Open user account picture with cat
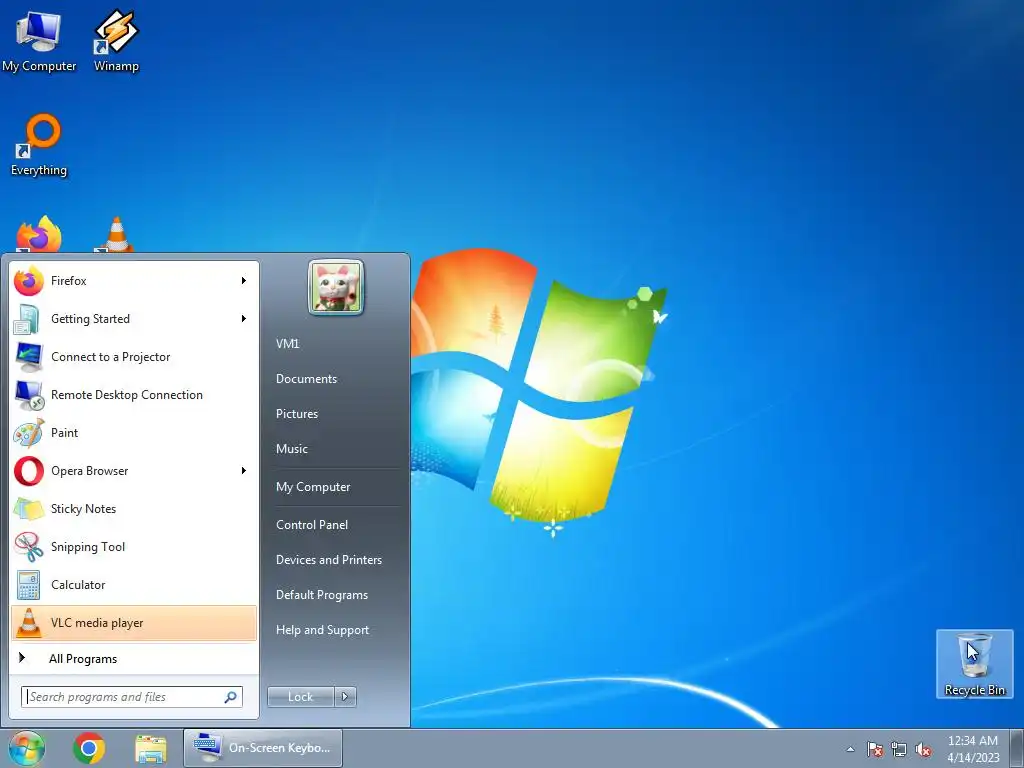1024x768 pixels. pyautogui.click(x=336, y=287)
